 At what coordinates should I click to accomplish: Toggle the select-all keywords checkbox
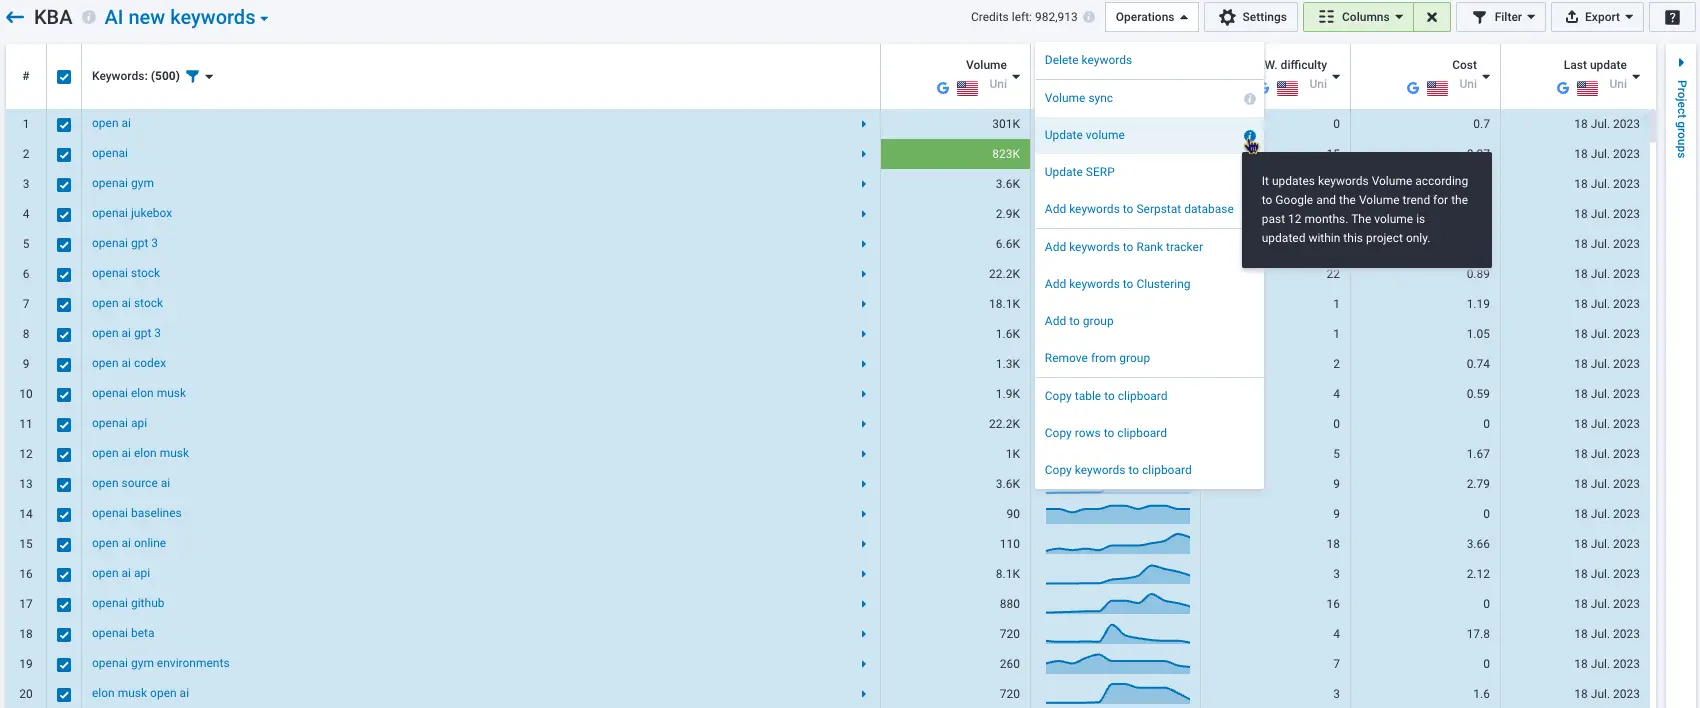click(x=64, y=77)
